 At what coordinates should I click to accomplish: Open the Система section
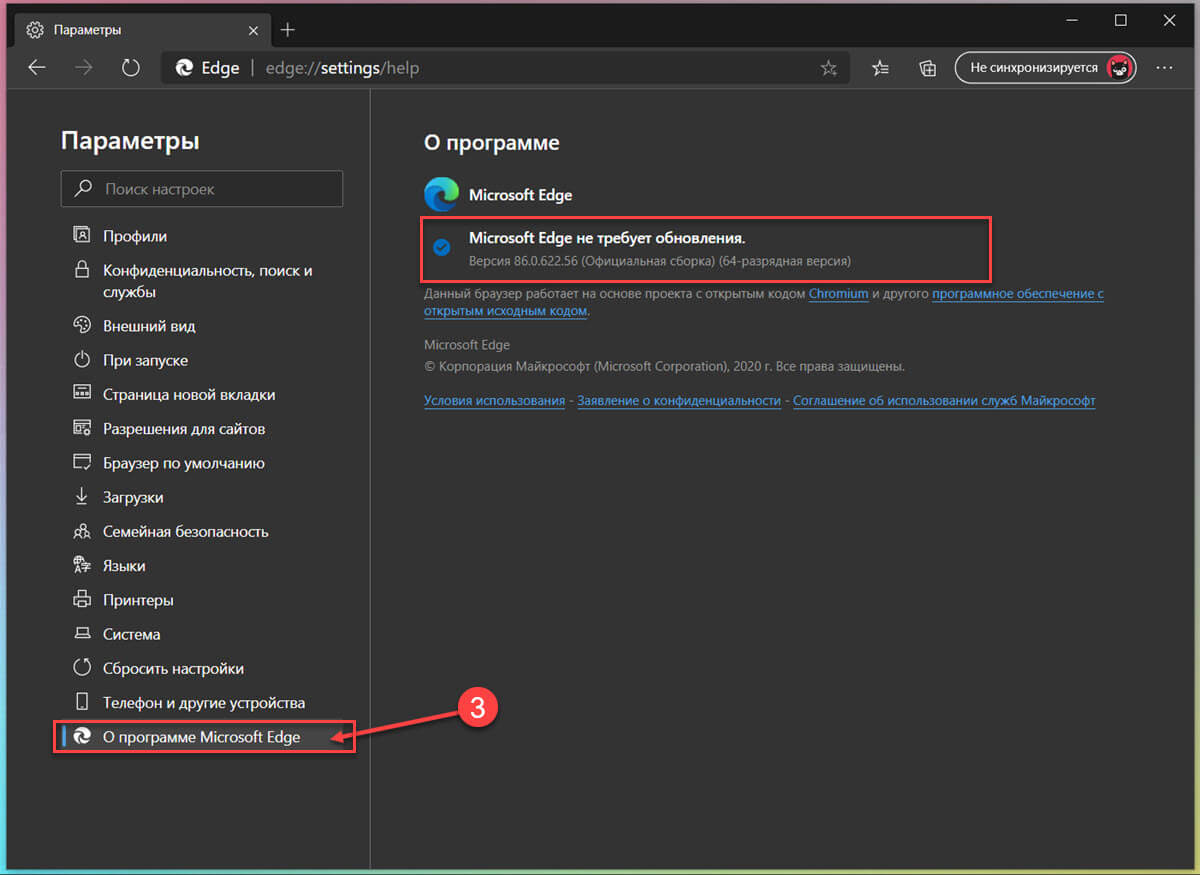[x=132, y=634]
